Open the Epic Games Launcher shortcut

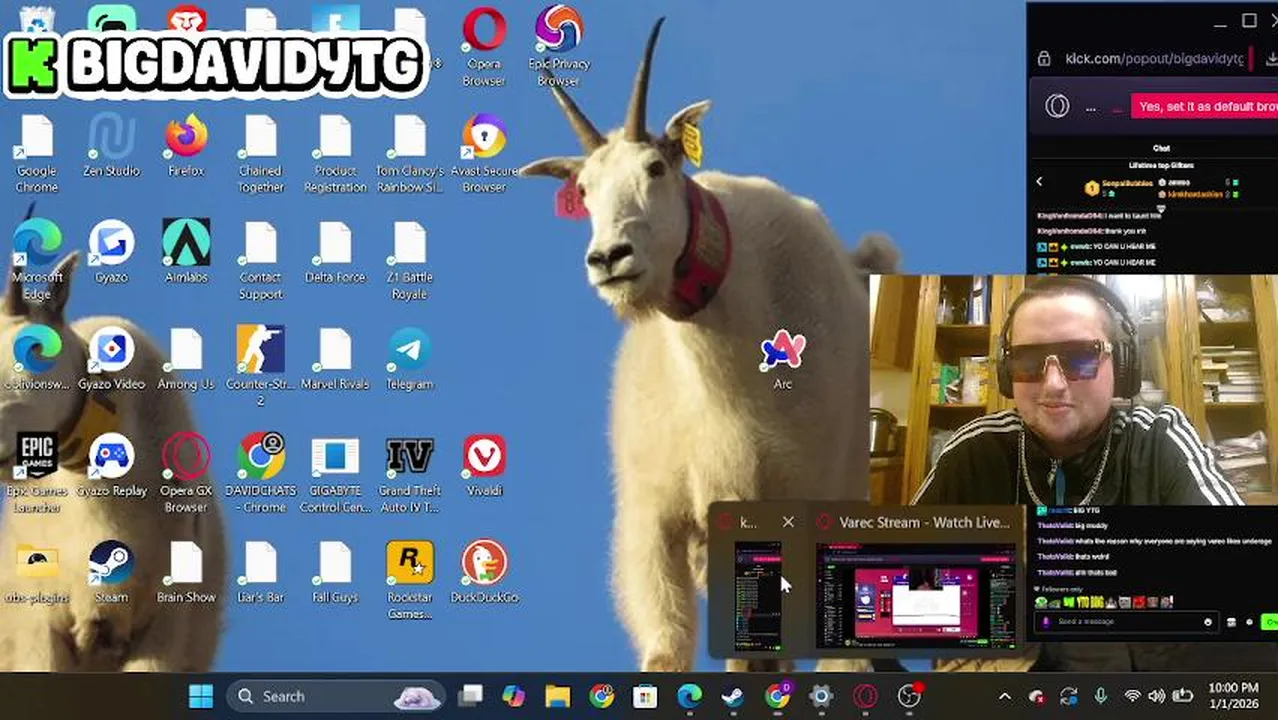[x=37, y=473]
